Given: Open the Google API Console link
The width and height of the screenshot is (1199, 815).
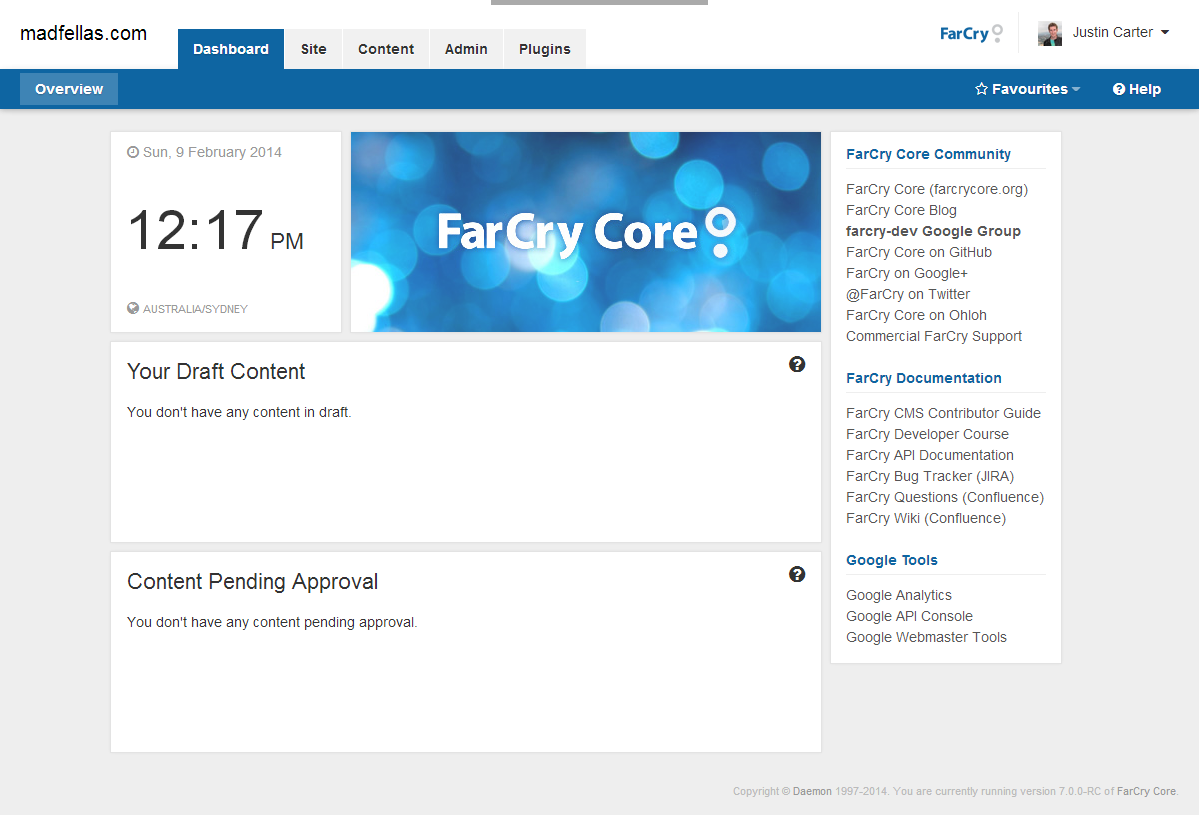Looking at the screenshot, I should 910,616.
